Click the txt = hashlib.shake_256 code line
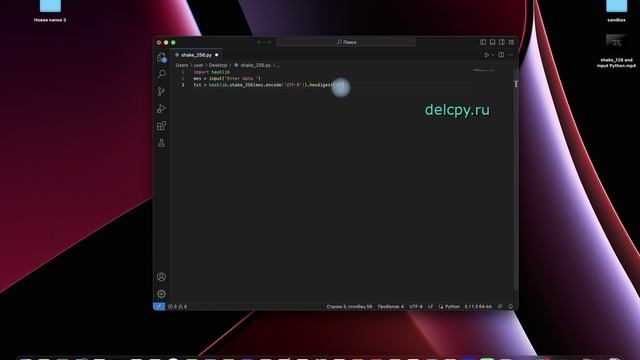This screenshot has height=360, width=640. coord(269,85)
